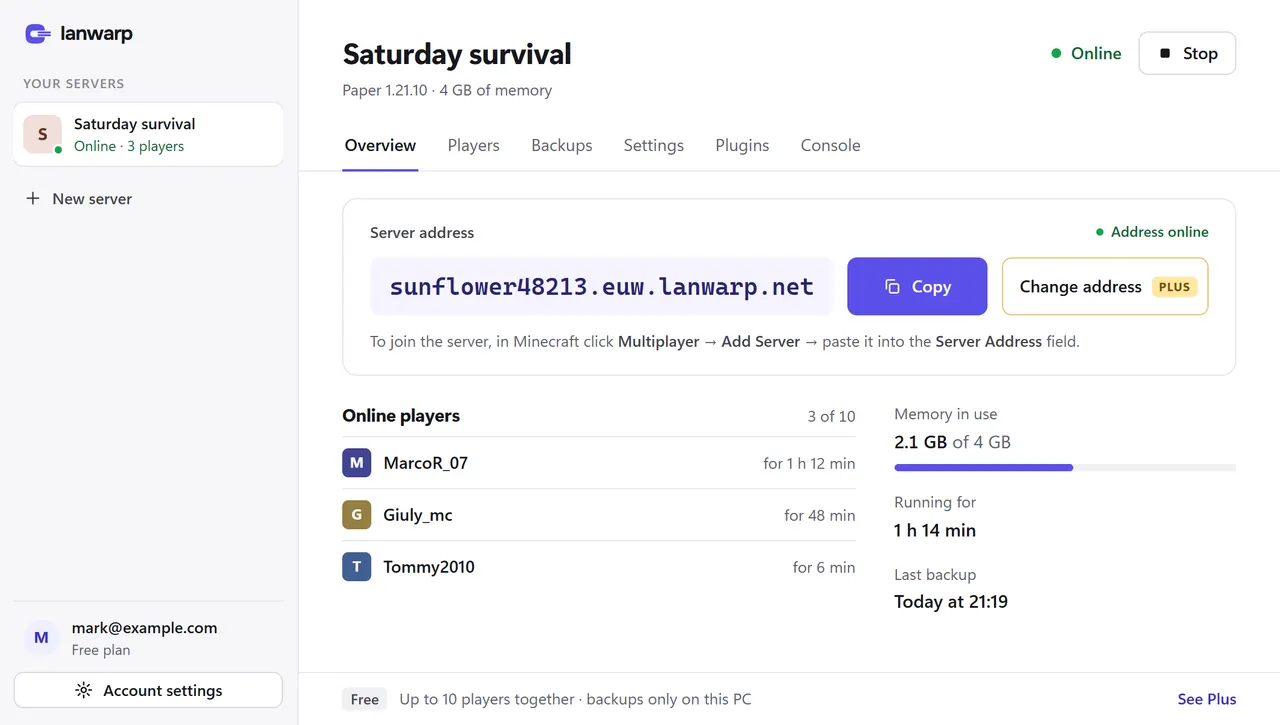Screen dimensions: 1280x725
Task: Click the Saturday survival server avatar
Action: pos(43,134)
